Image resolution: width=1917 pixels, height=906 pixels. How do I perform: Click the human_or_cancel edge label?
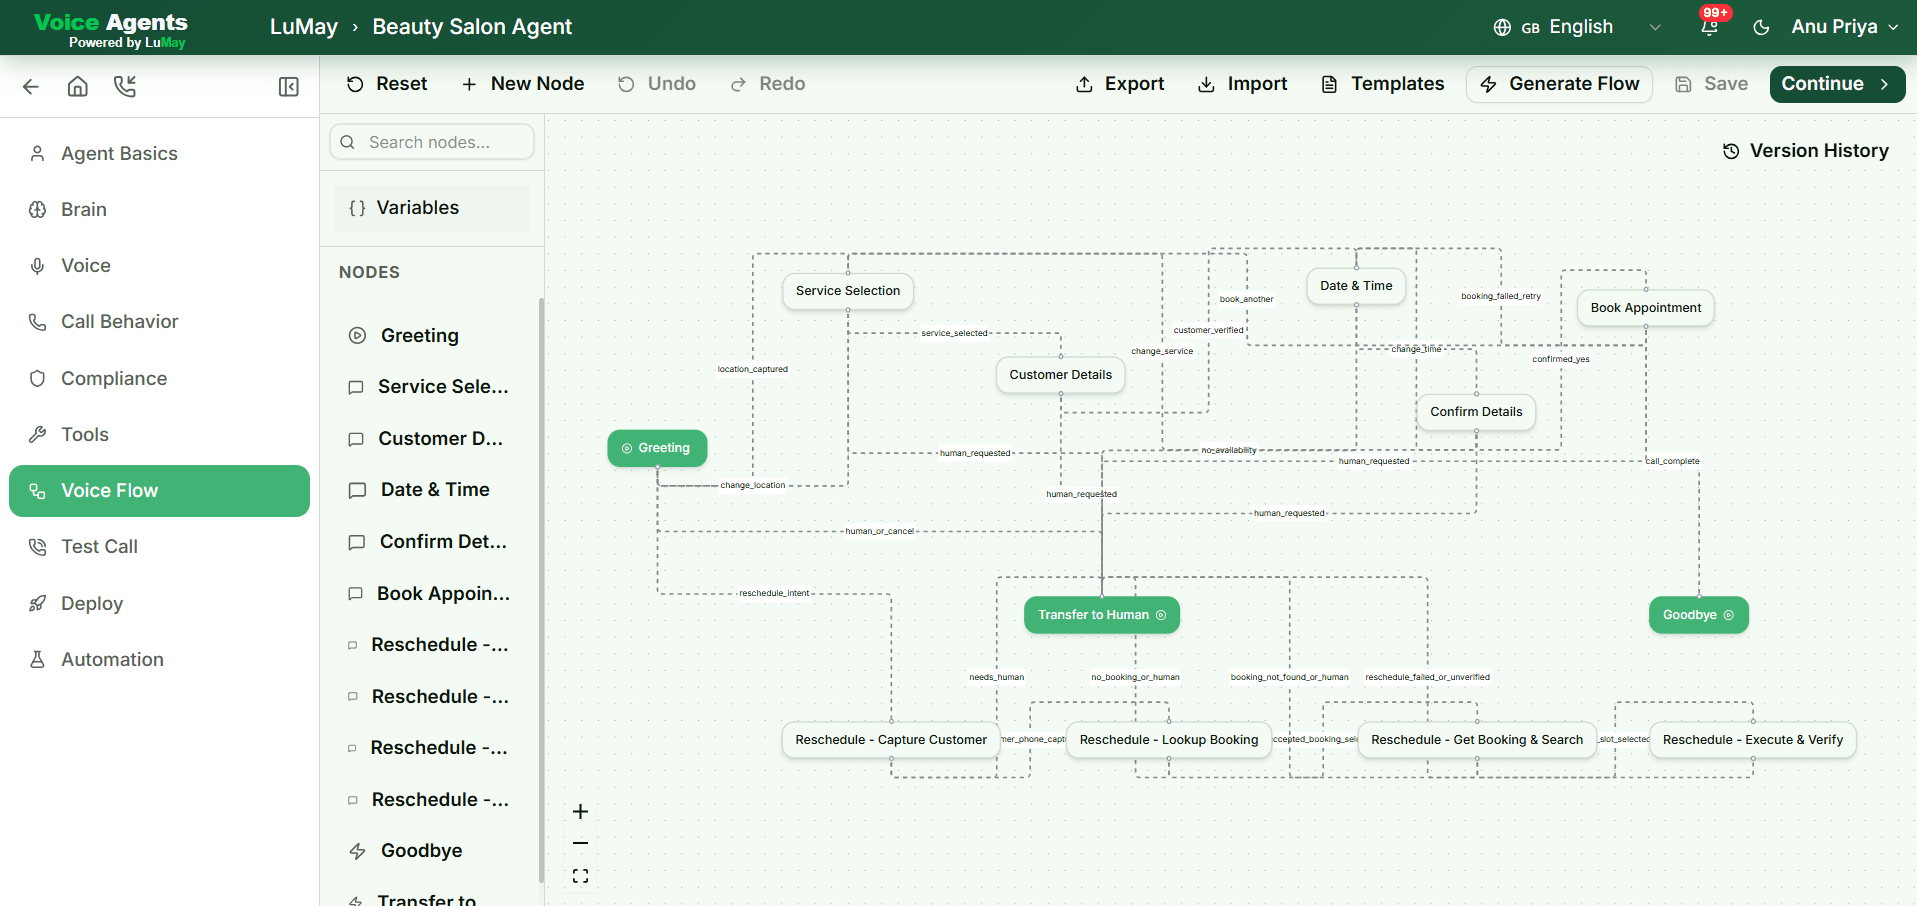tap(880, 531)
